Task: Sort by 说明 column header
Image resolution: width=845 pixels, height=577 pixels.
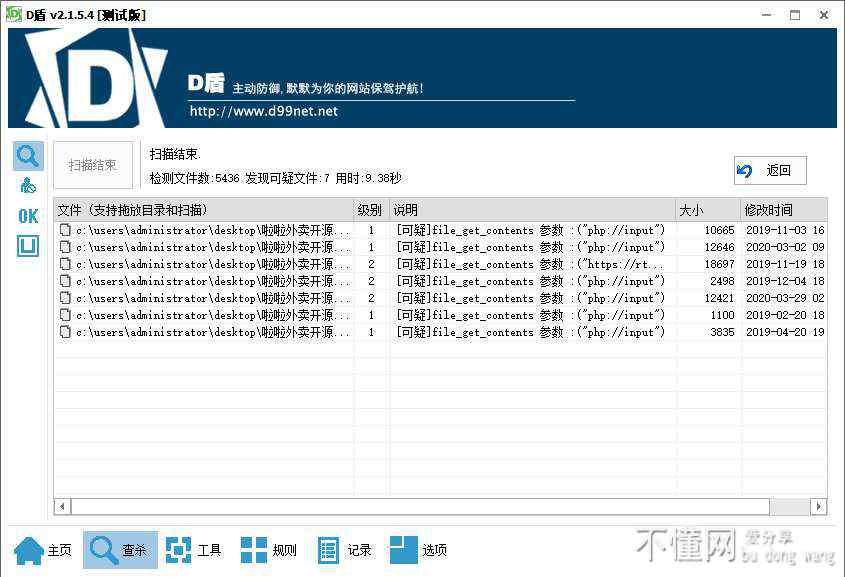Action: 532,210
